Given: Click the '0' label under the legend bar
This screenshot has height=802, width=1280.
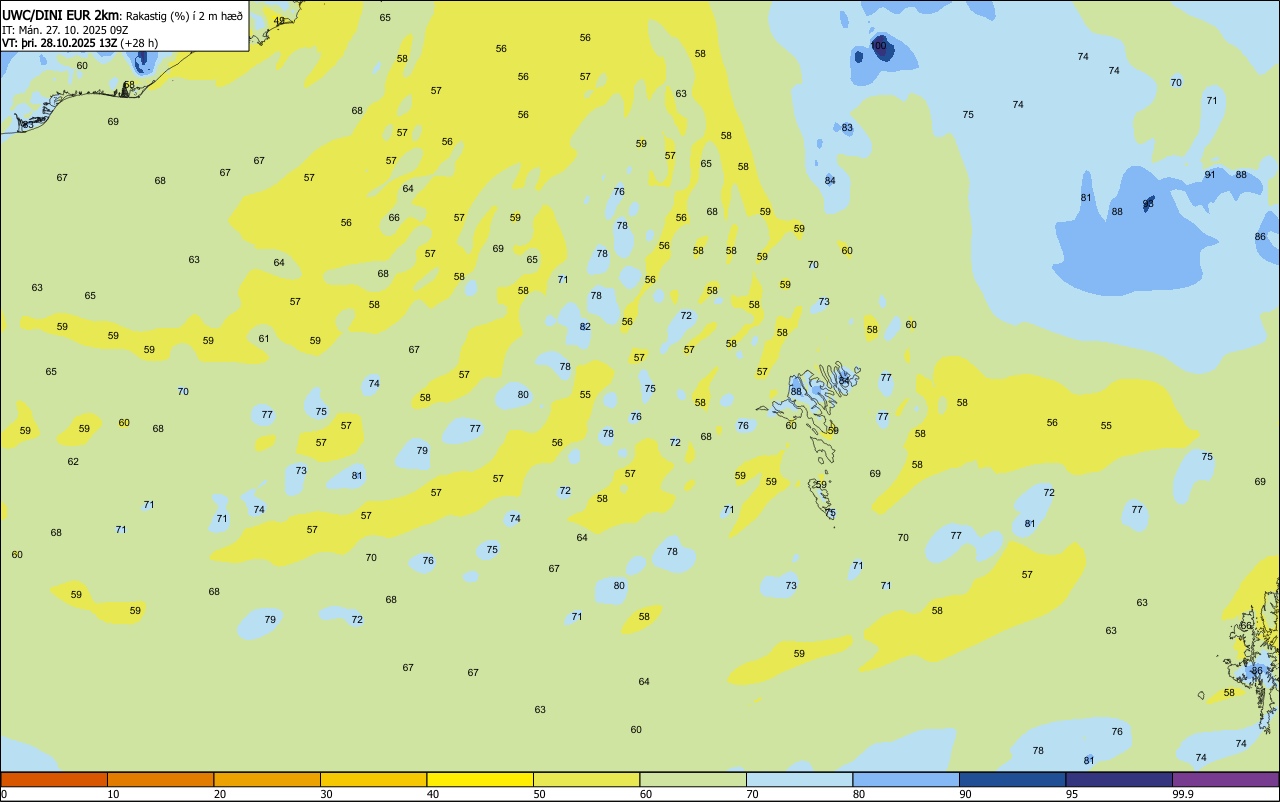Looking at the screenshot, I should (x=4, y=794).
